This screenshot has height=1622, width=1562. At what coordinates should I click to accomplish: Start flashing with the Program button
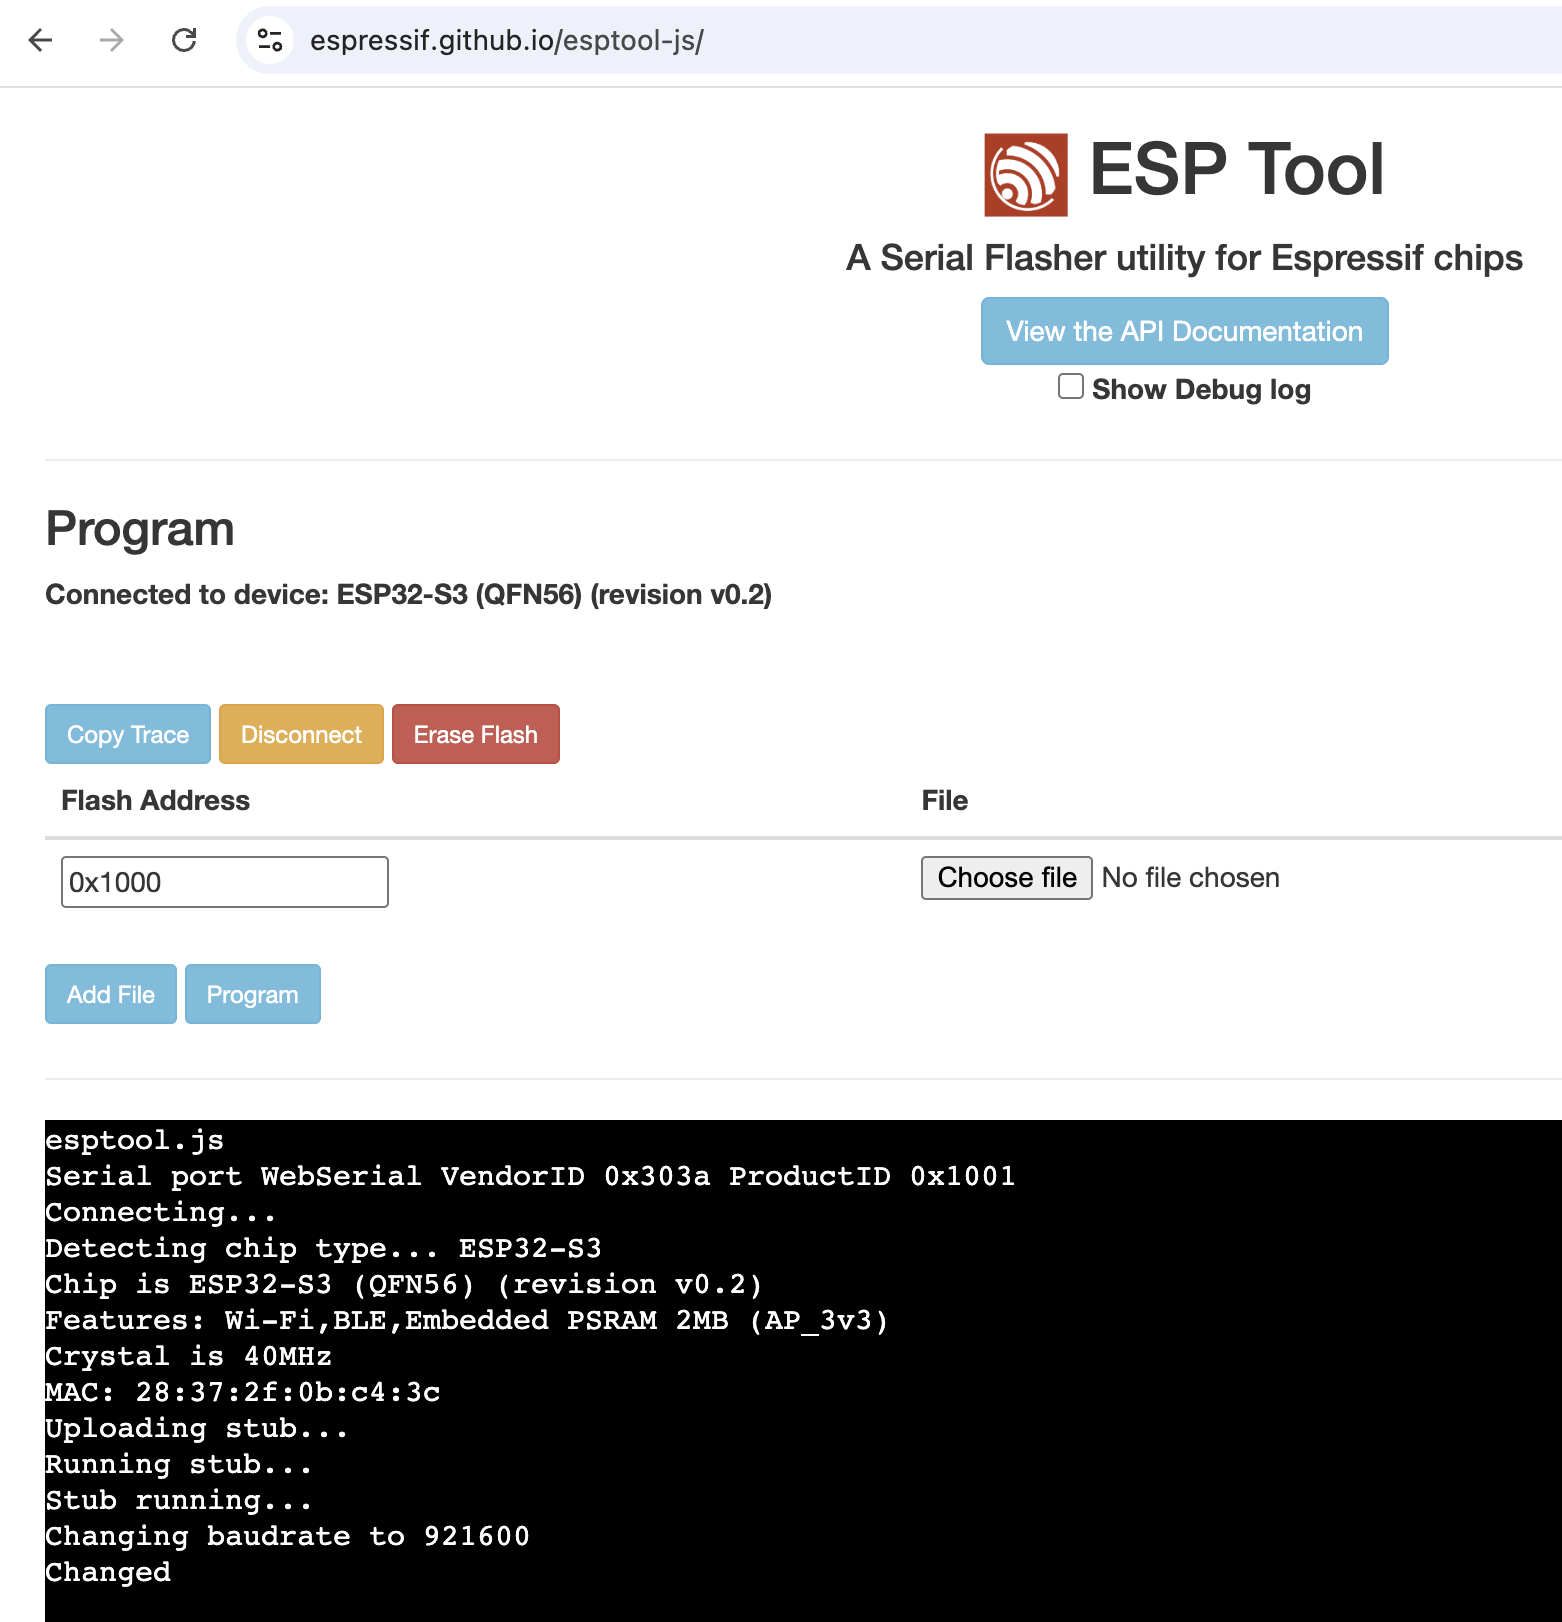click(x=253, y=994)
